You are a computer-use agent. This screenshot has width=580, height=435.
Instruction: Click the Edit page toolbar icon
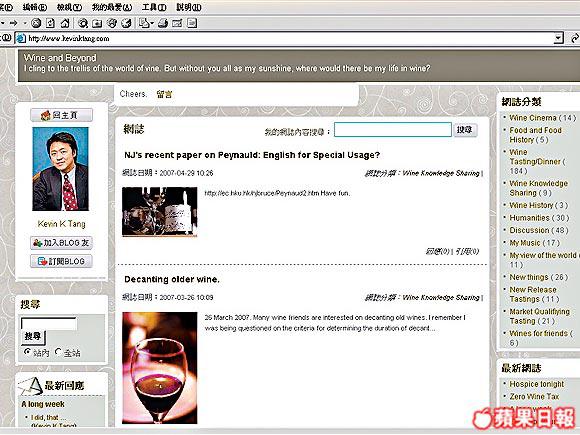point(177,23)
